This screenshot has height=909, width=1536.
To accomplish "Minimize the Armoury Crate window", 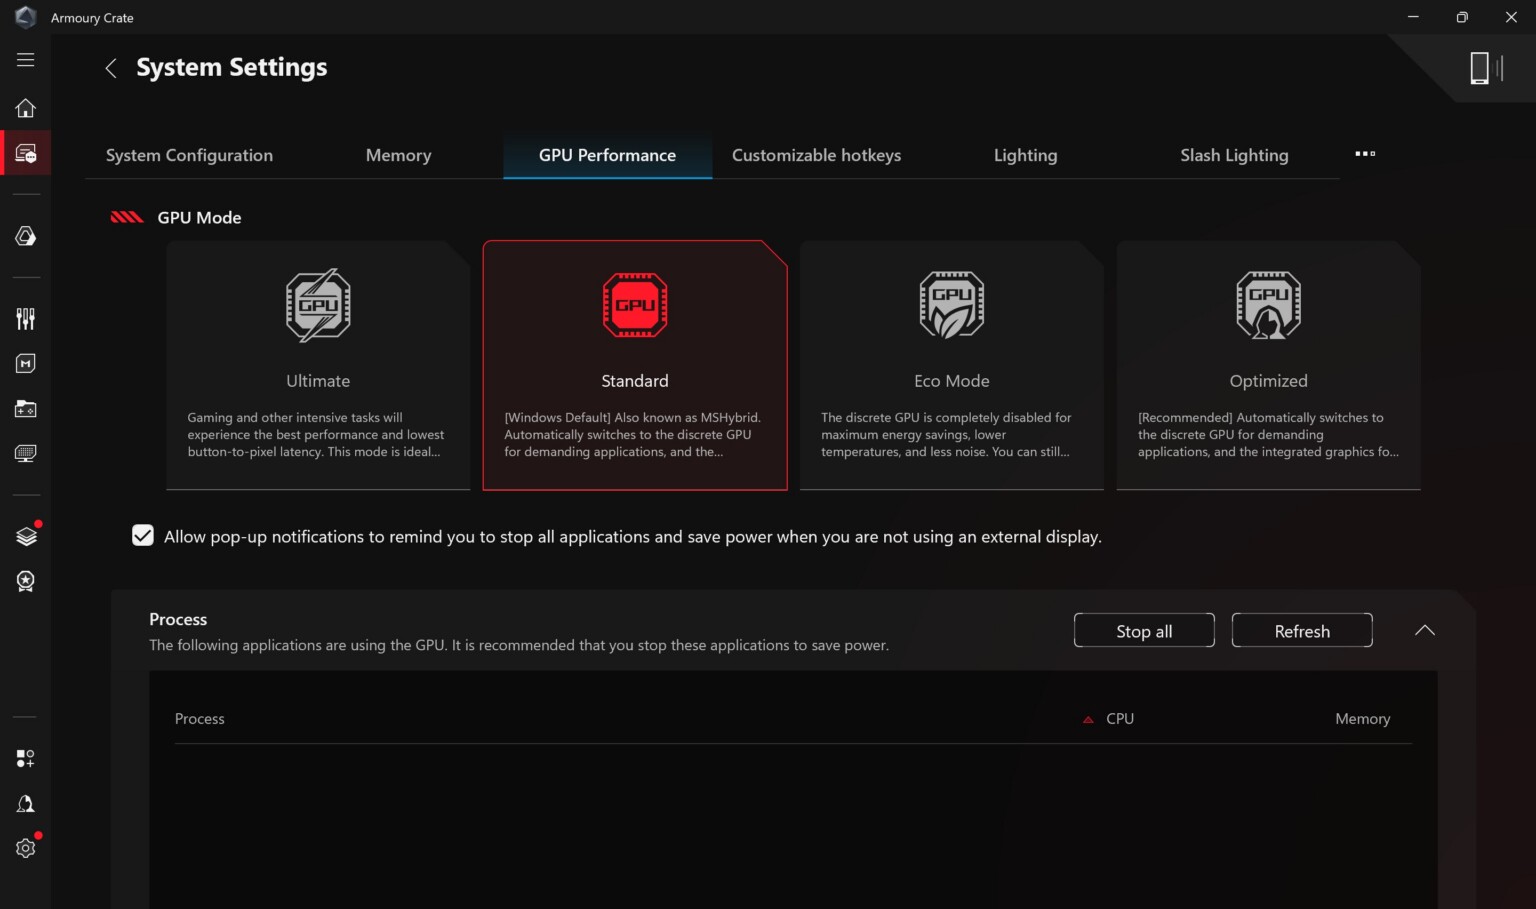I will click(1413, 17).
